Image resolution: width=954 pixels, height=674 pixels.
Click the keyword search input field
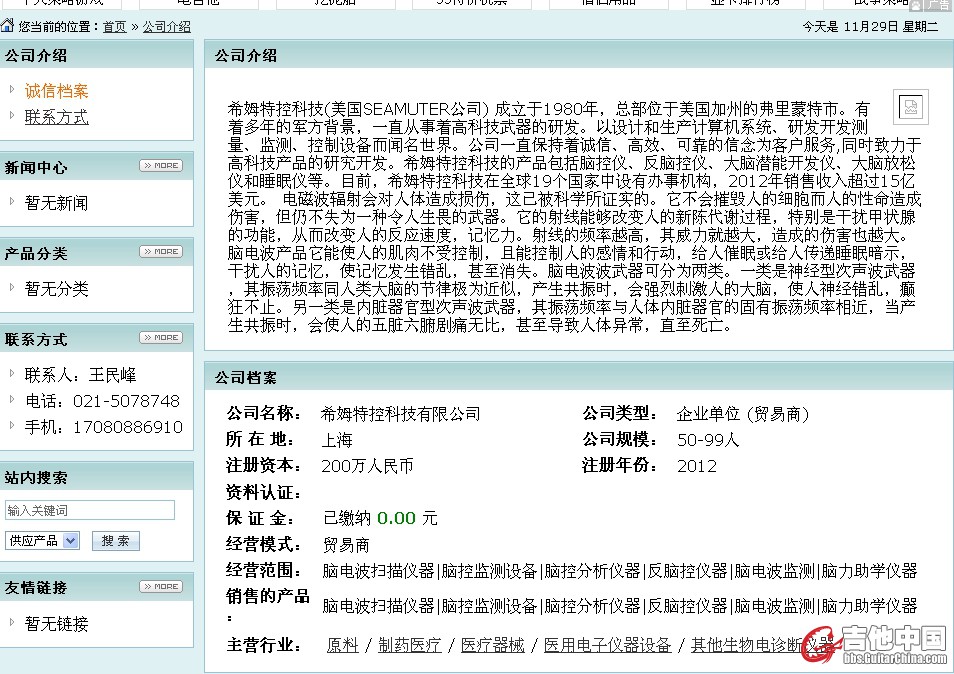pos(90,510)
